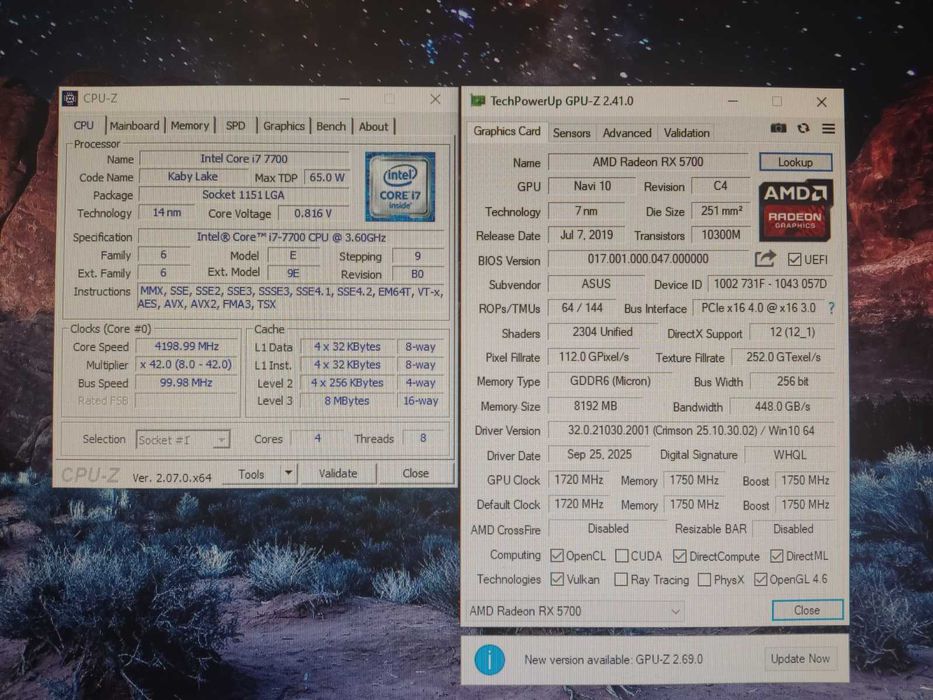This screenshot has height=700, width=933.
Task: Open the GPU-Z hamburger menu icon
Action: click(x=828, y=128)
